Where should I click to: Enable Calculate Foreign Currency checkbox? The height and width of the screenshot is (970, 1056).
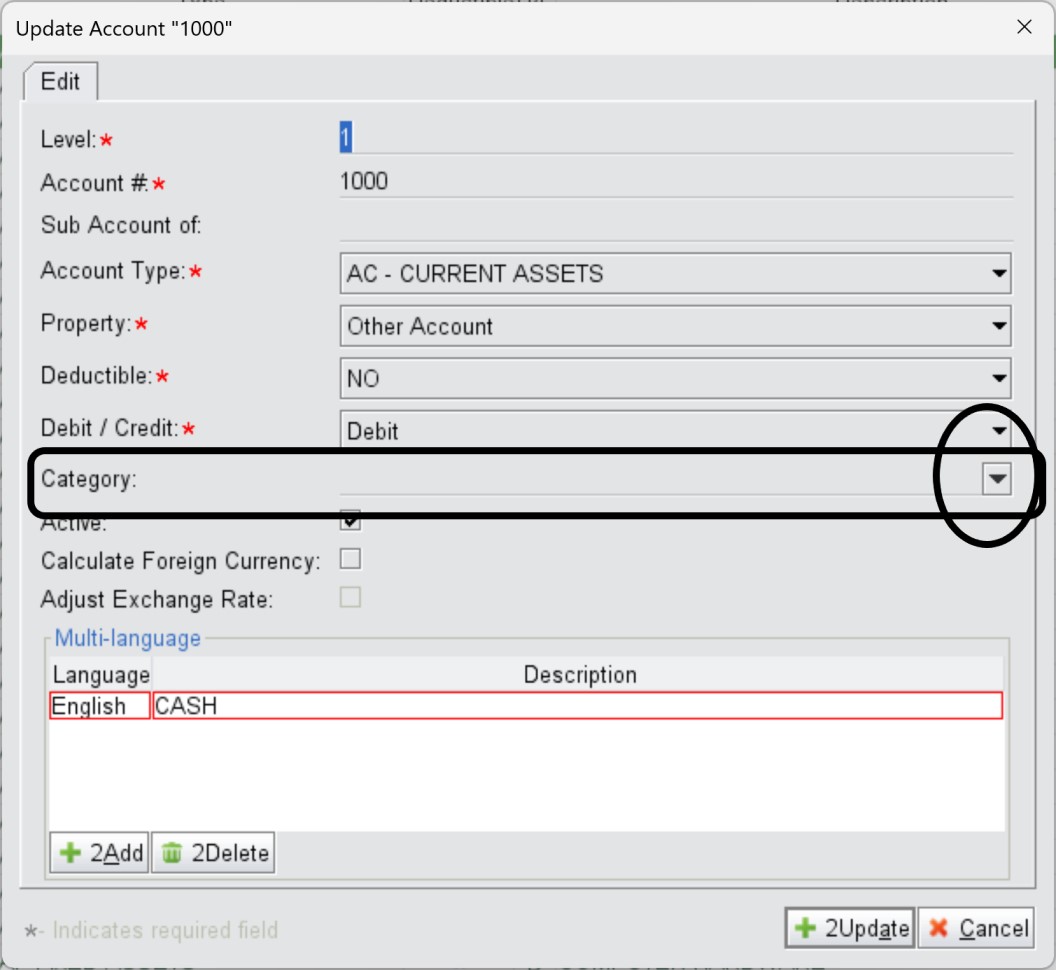pyautogui.click(x=350, y=559)
